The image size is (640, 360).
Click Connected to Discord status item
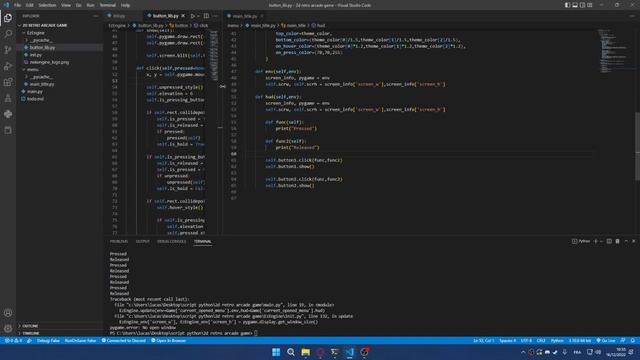coord(124,340)
